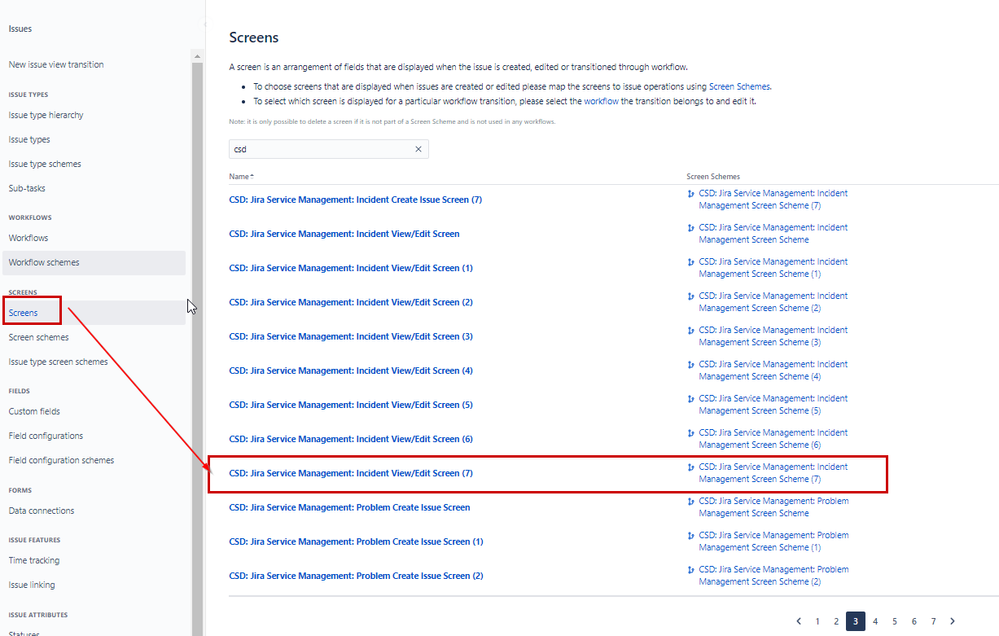Click sidebar scrollbar up arrow
The width and height of the screenshot is (999, 636).
197,56
